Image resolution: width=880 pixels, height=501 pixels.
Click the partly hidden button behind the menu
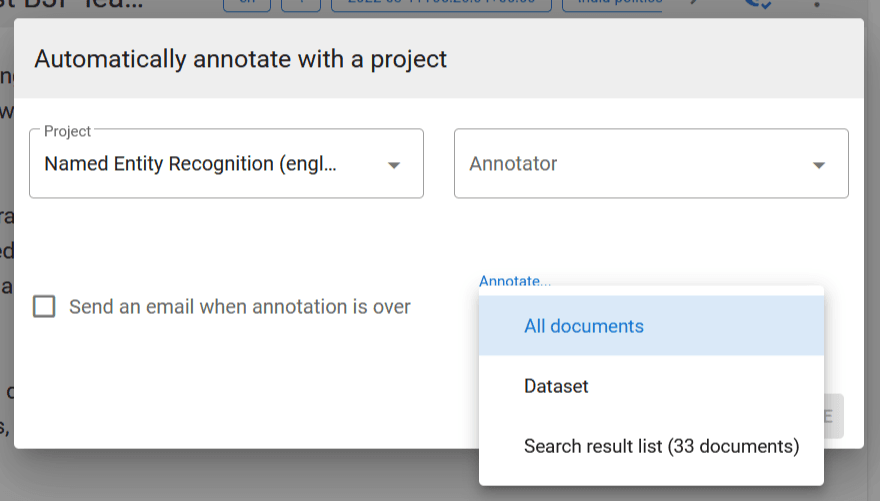833,416
